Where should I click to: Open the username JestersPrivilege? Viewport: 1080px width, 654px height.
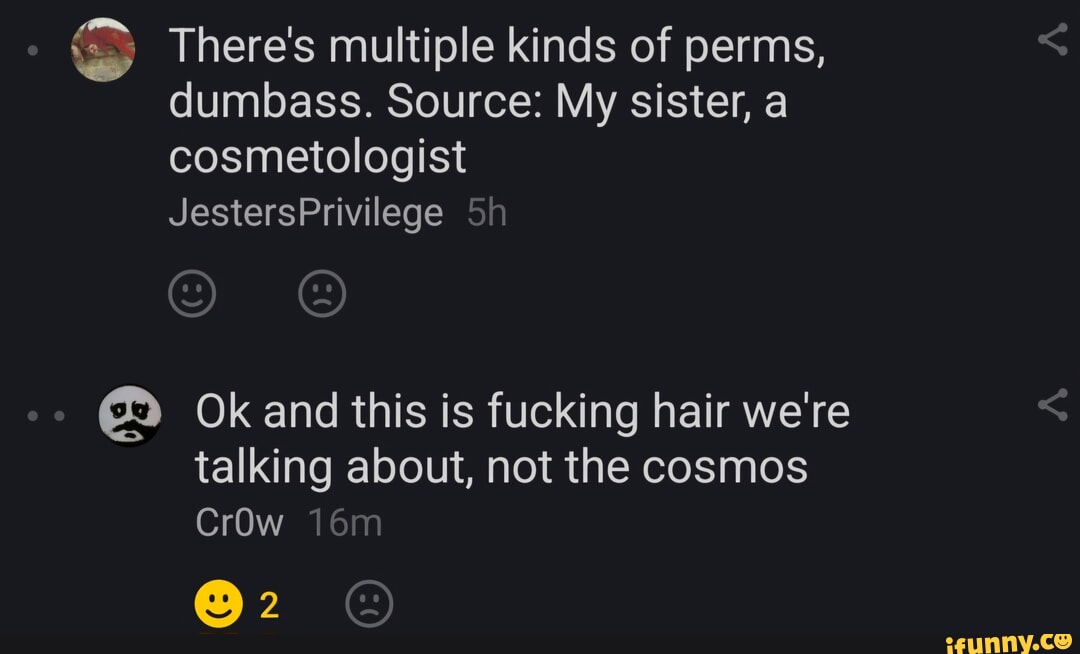pos(305,212)
